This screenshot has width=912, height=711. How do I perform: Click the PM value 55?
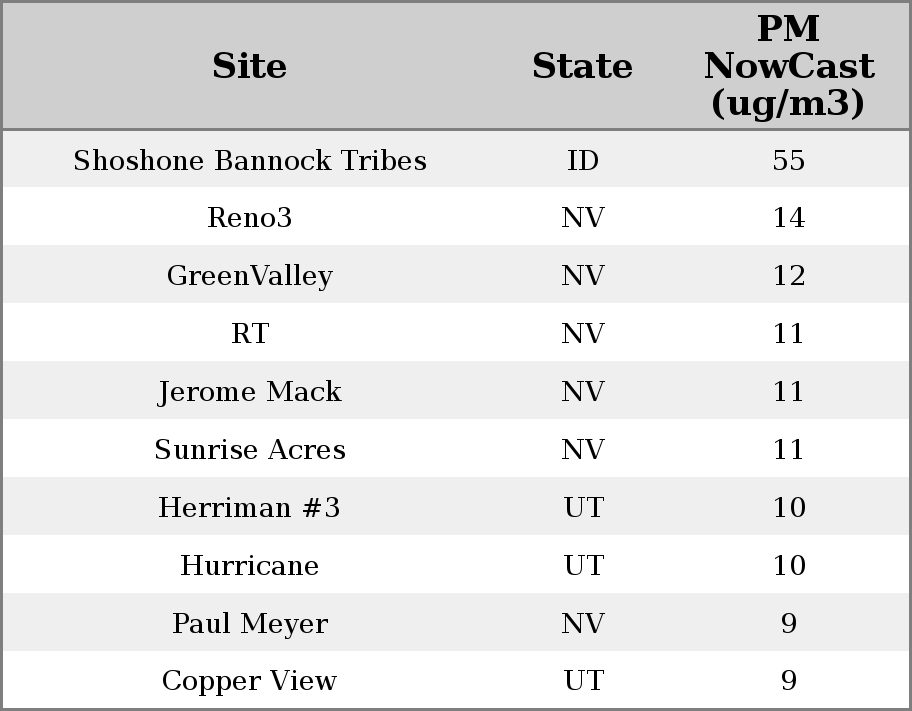point(788,161)
